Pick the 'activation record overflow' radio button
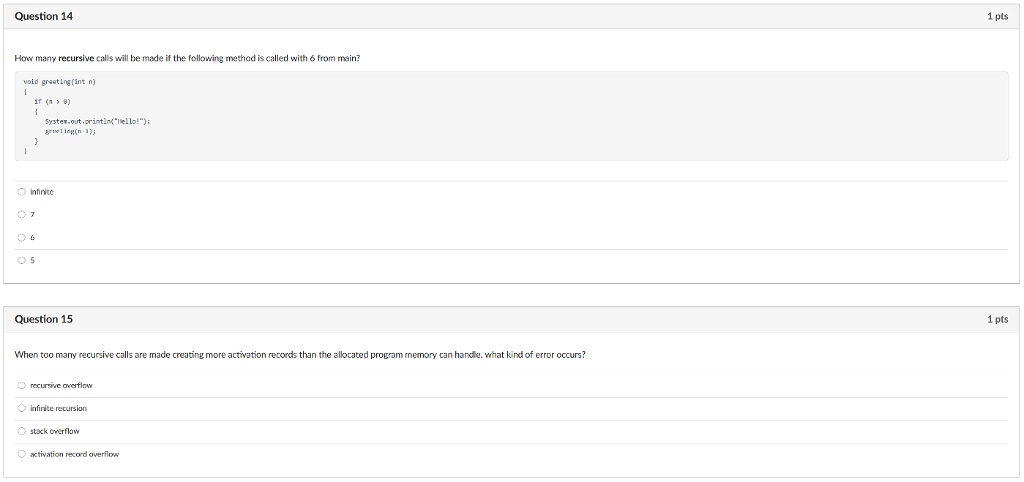Viewport: 1024px width, 482px height. pyautogui.click(x=21, y=454)
